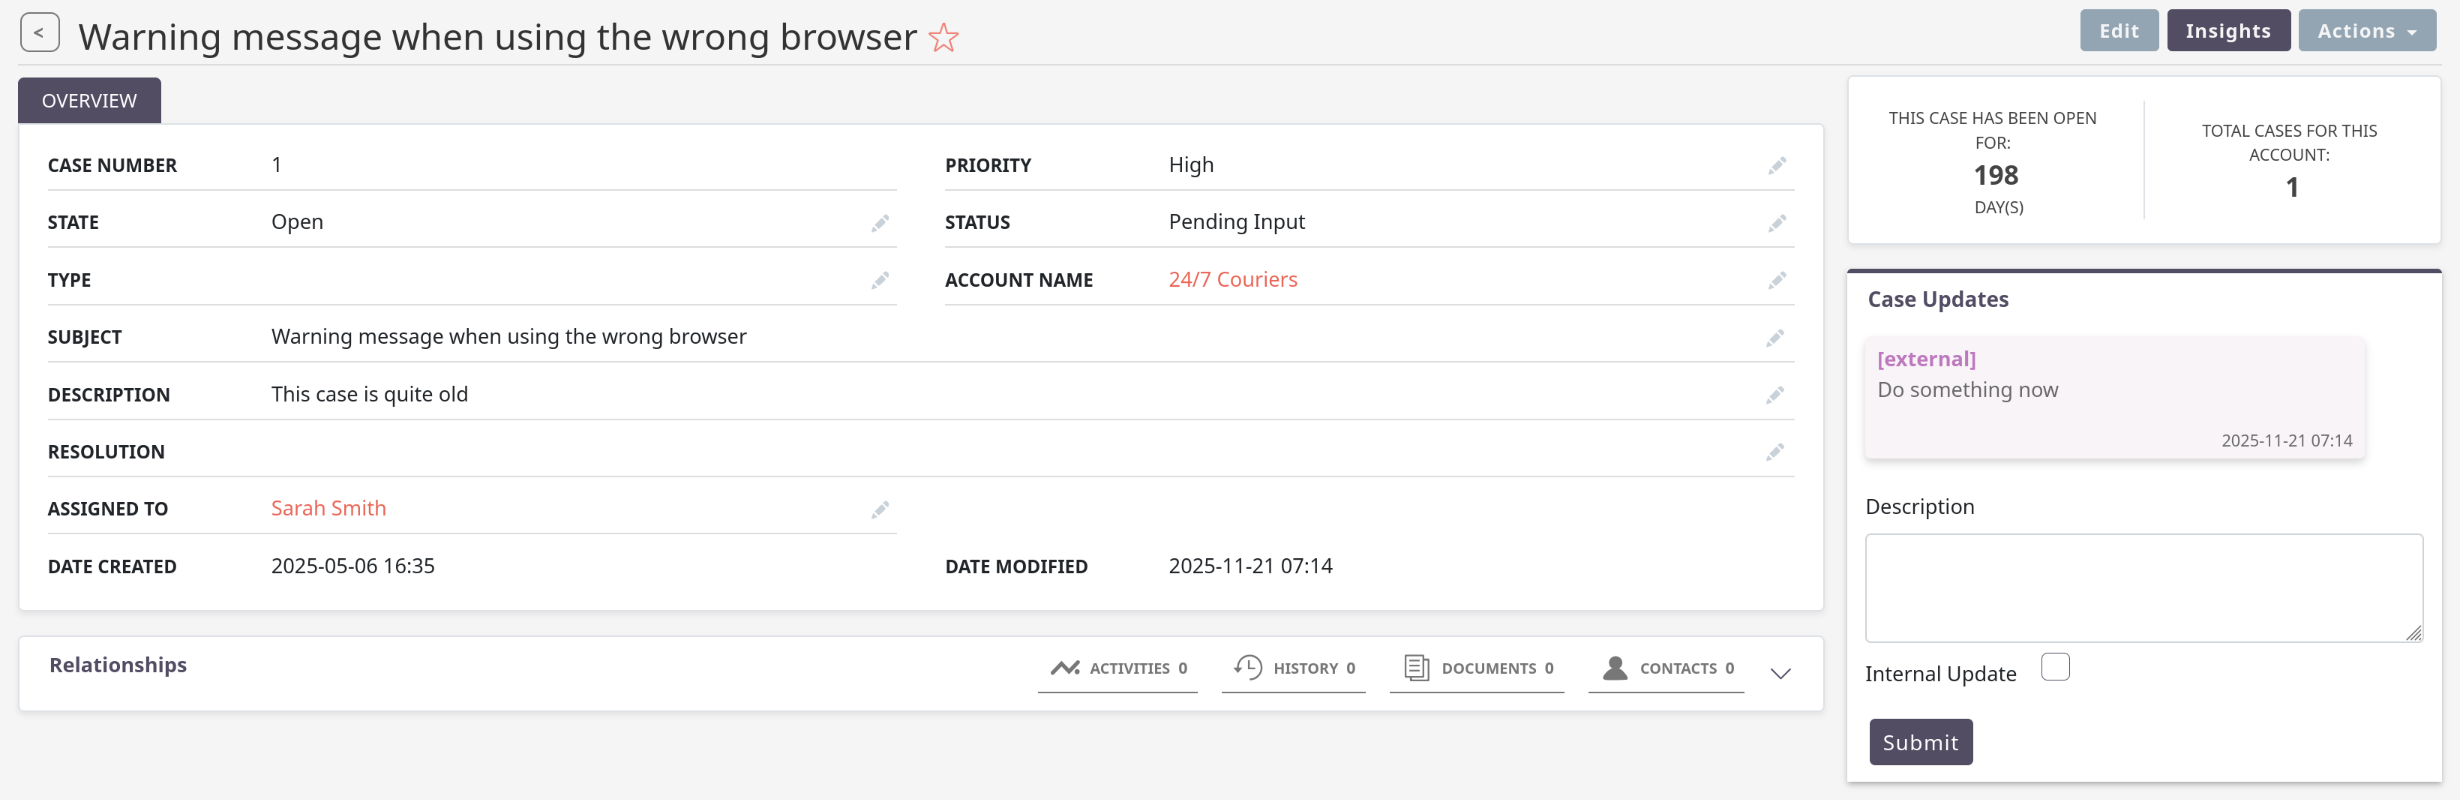Click the case update Description text area
The height and width of the screenshot is (800, 2460).
(2143, 588)
